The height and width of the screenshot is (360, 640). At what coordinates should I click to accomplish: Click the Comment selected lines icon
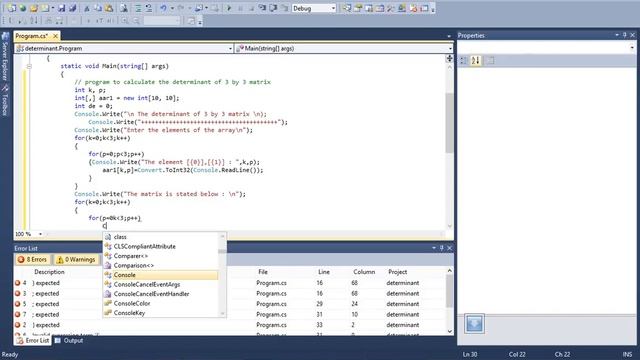(x=138, y=8)
